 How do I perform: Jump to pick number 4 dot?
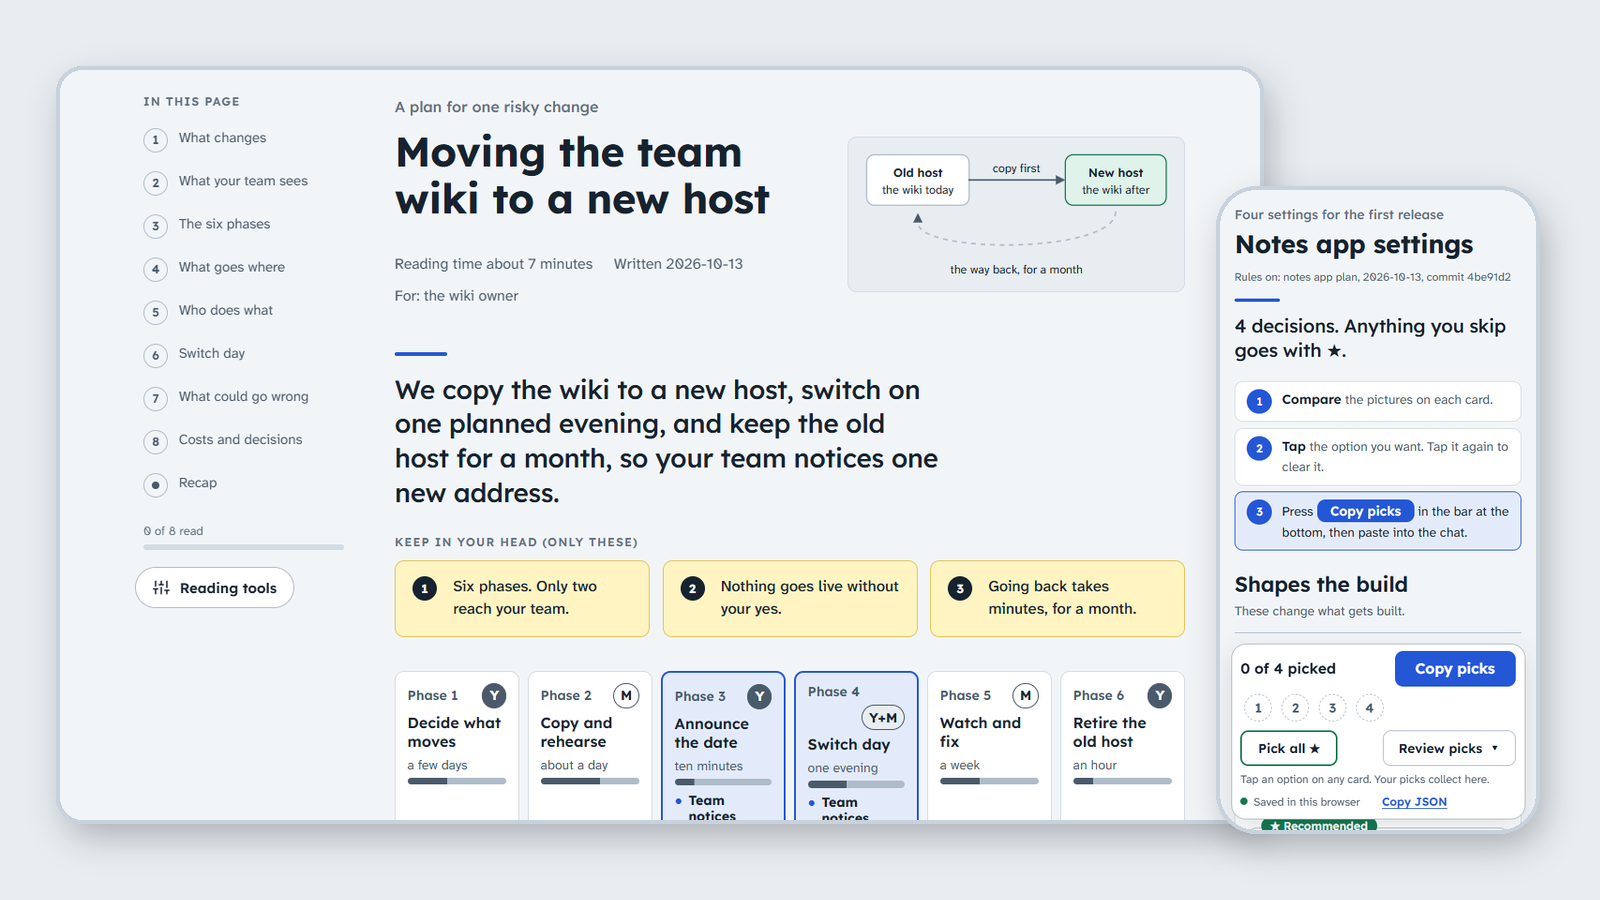[x=1369, y=708]
